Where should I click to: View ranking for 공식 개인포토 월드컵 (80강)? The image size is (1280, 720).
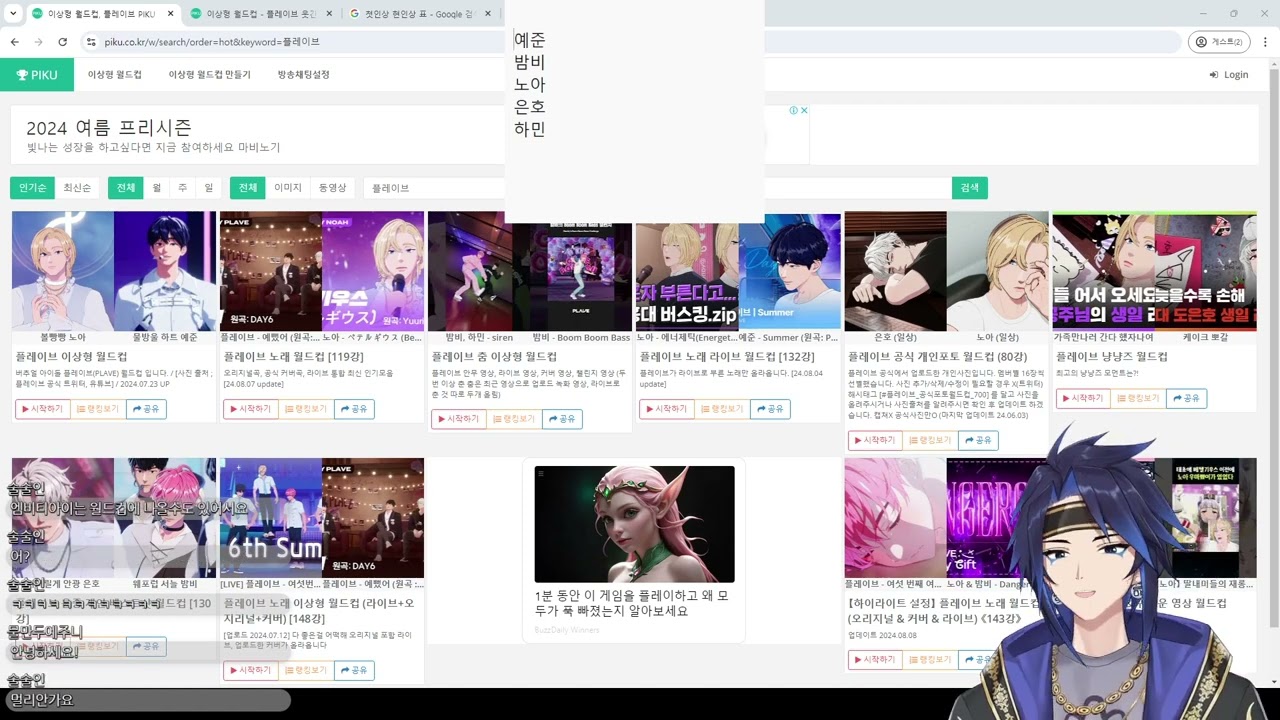click(x=931, y=440)
